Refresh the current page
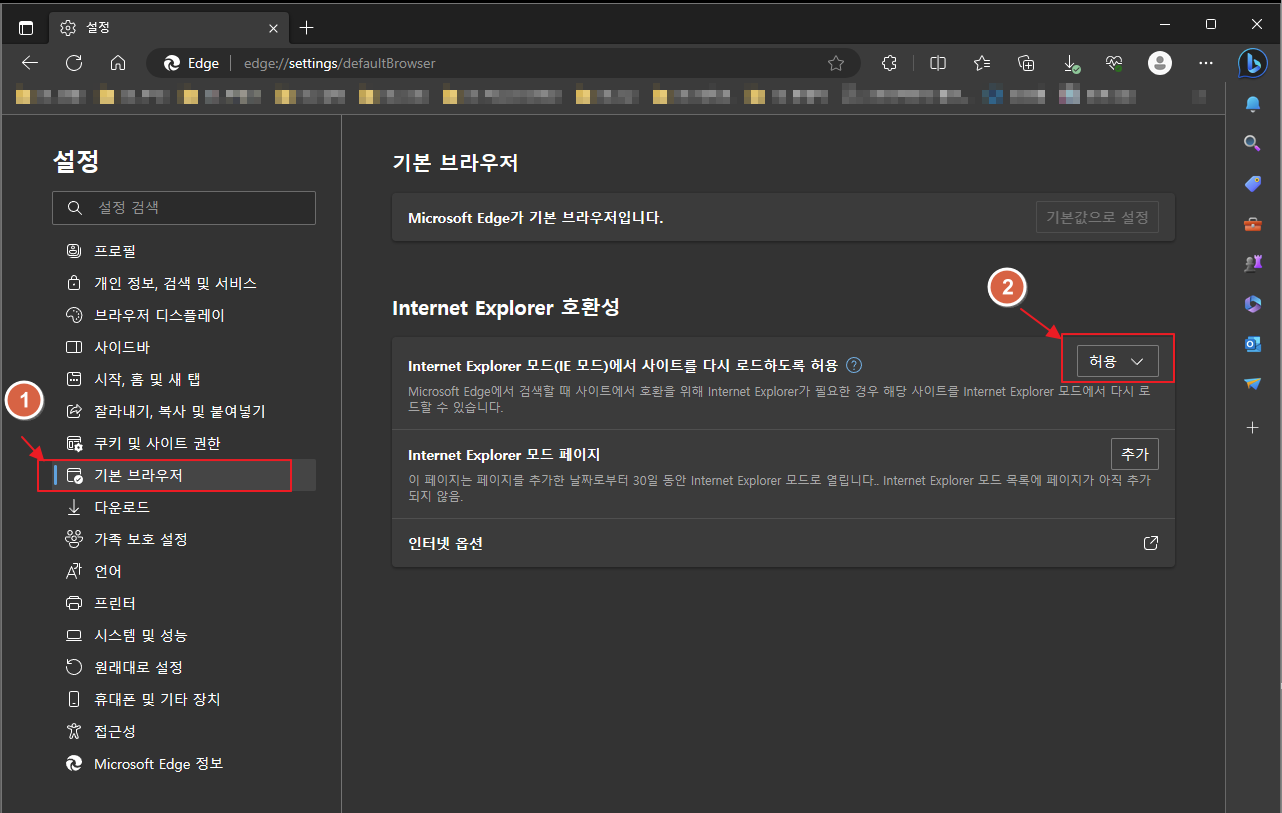The height and width of the screenshot is (813, 1282). [x=74, y=63]
